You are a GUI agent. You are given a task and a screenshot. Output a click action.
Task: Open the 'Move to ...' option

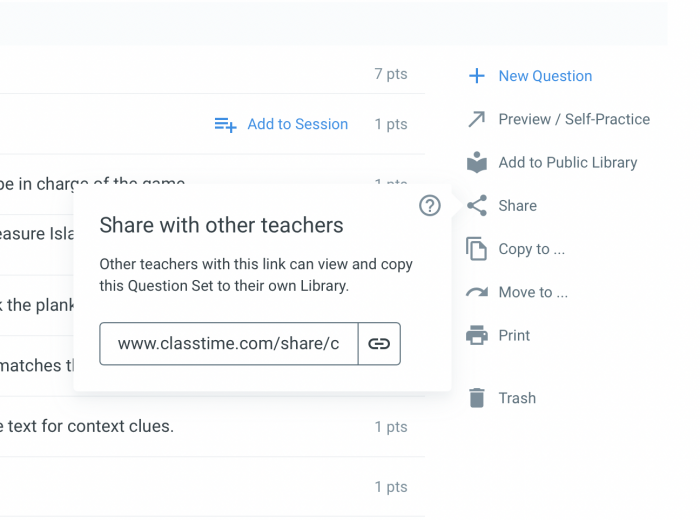tap(533, 292)
